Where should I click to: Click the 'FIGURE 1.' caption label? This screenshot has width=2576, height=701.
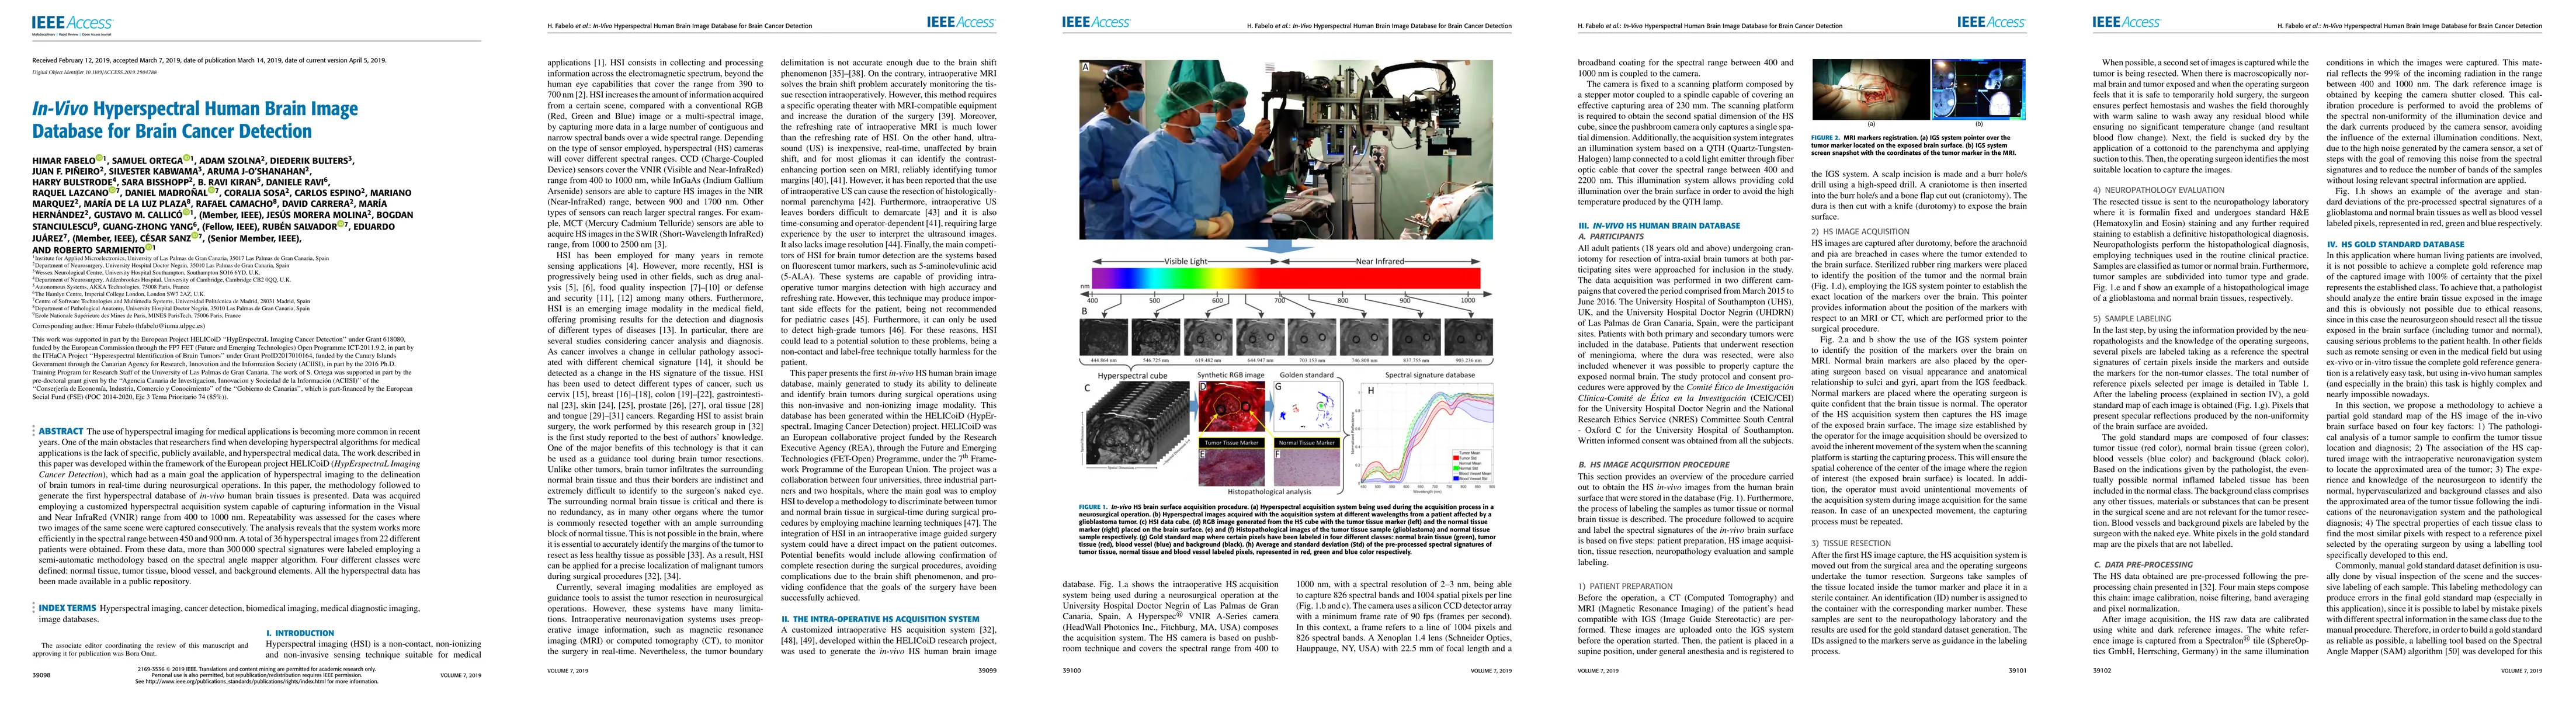[x=1094, y=507]
